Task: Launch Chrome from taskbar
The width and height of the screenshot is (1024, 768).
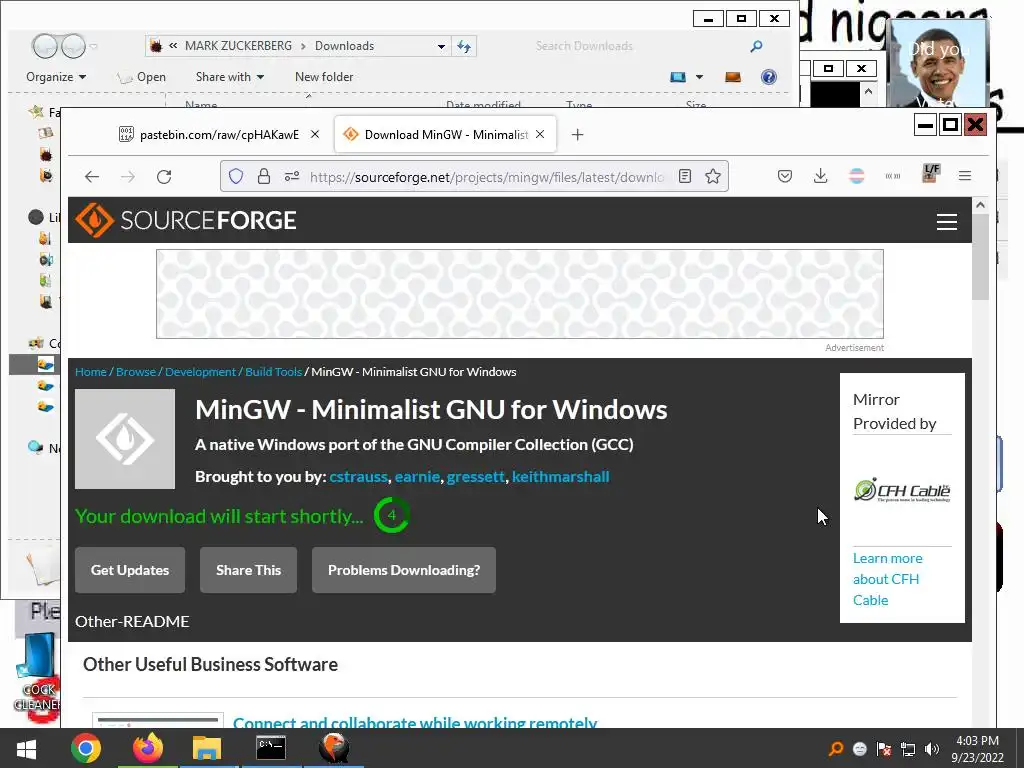Action: tap(86, 748)
